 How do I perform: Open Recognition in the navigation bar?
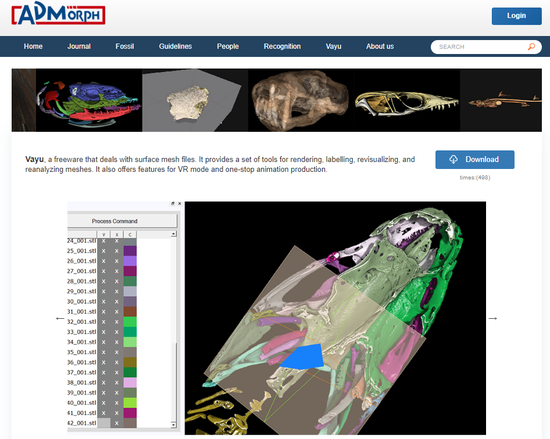(x=282, y=46)
